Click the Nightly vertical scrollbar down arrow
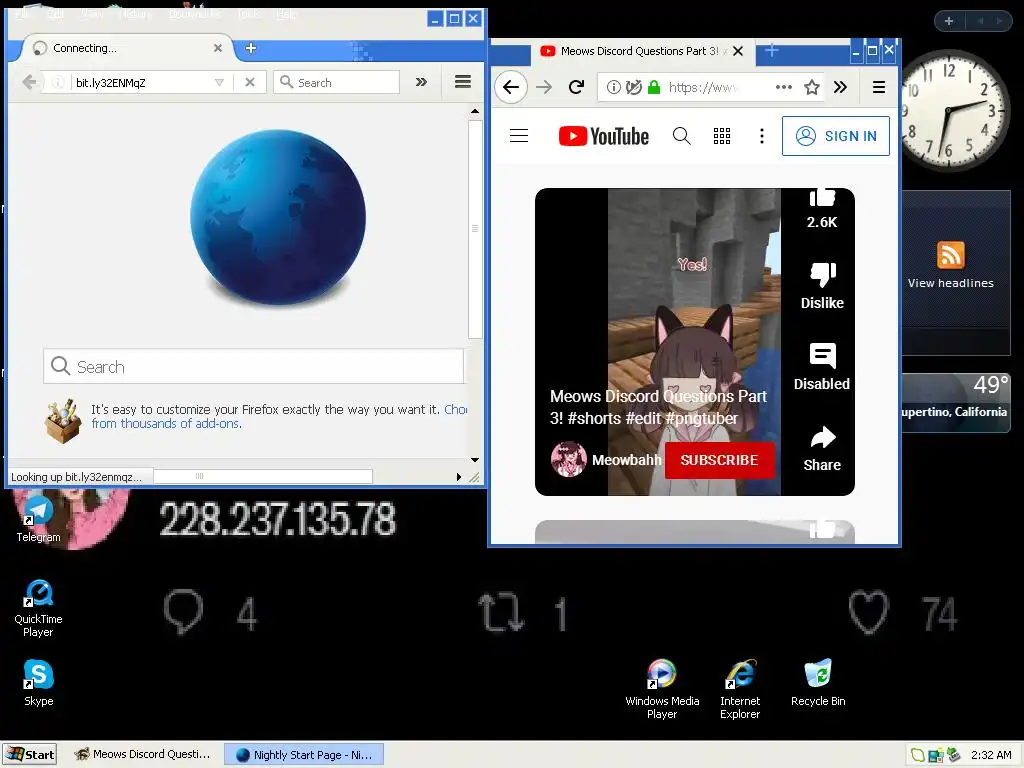This screenshot has width=1024, height=768. point(475,460)
